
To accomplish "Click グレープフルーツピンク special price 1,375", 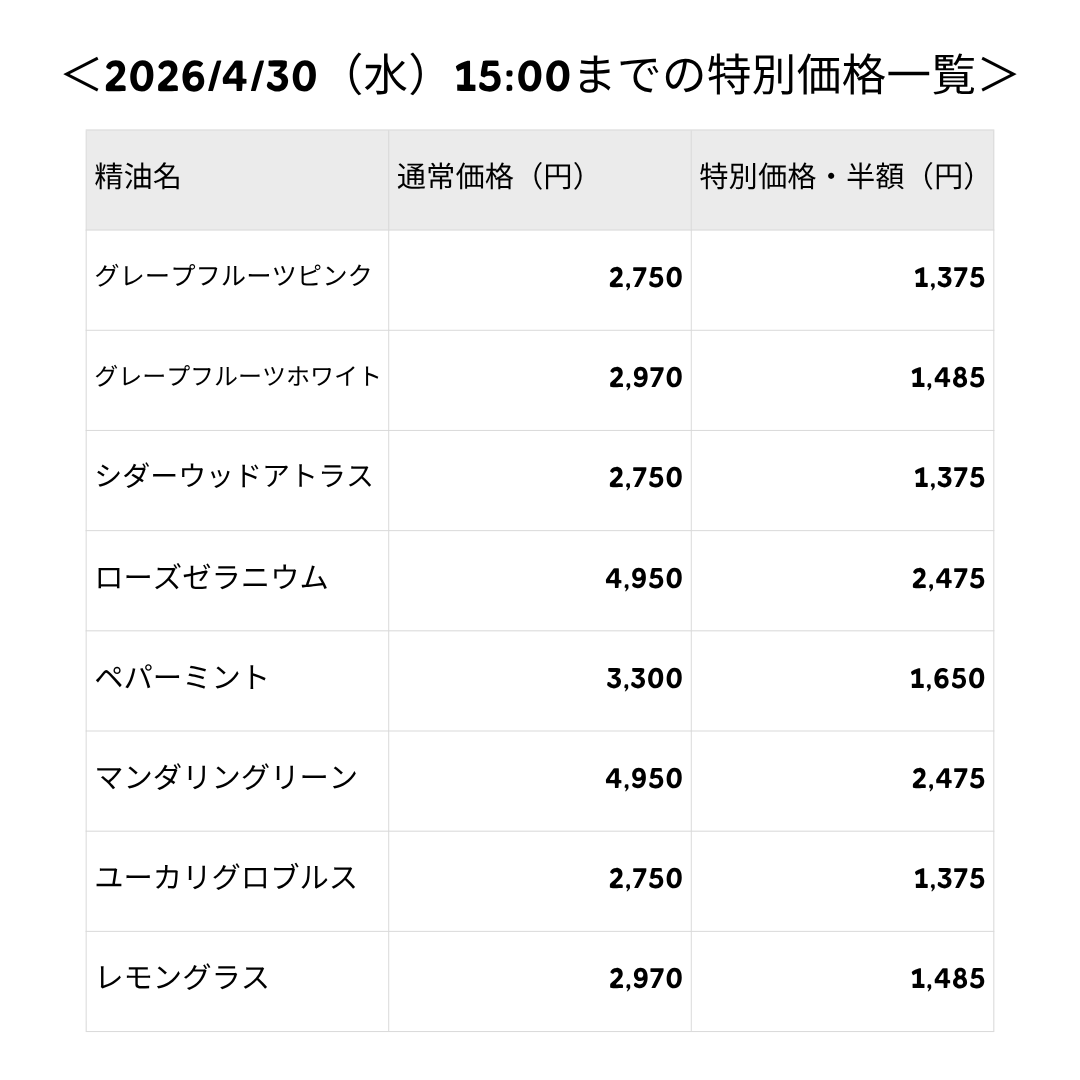I will (948, 278).
